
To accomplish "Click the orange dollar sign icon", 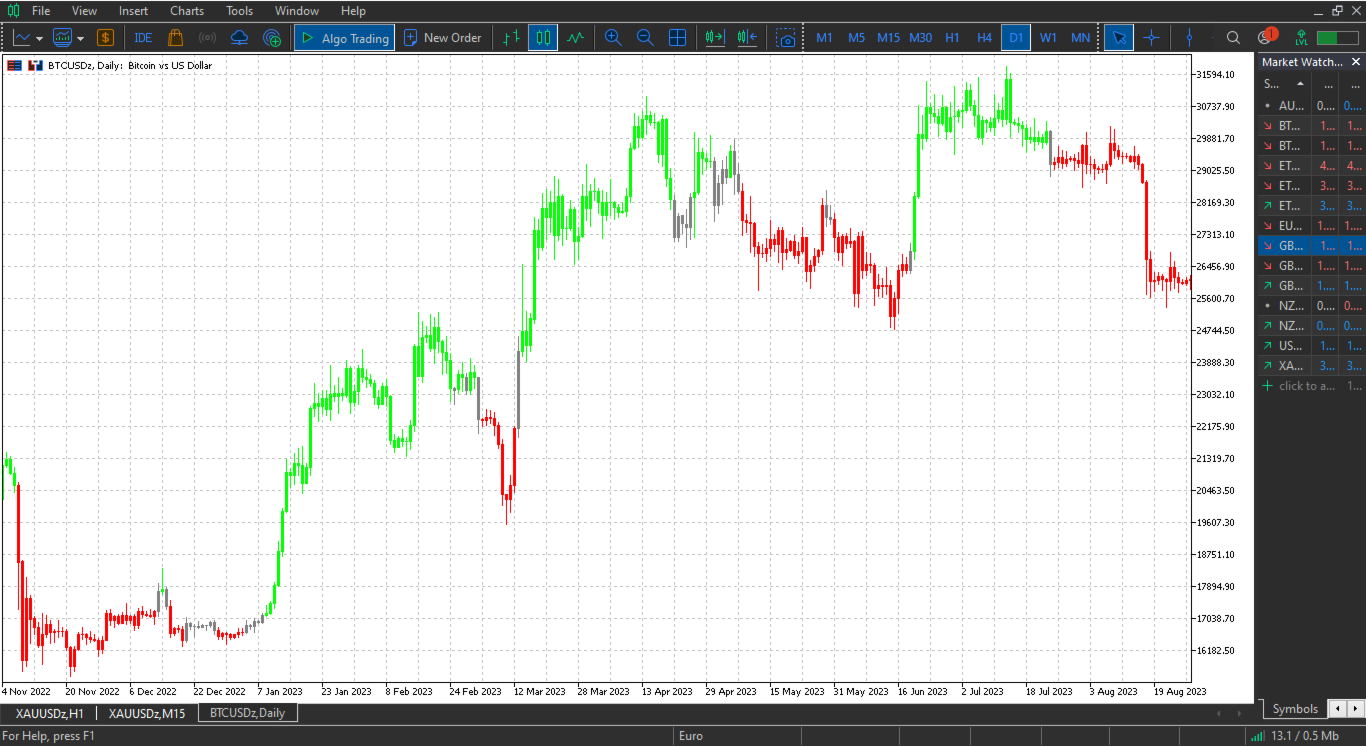I will 105,38.
